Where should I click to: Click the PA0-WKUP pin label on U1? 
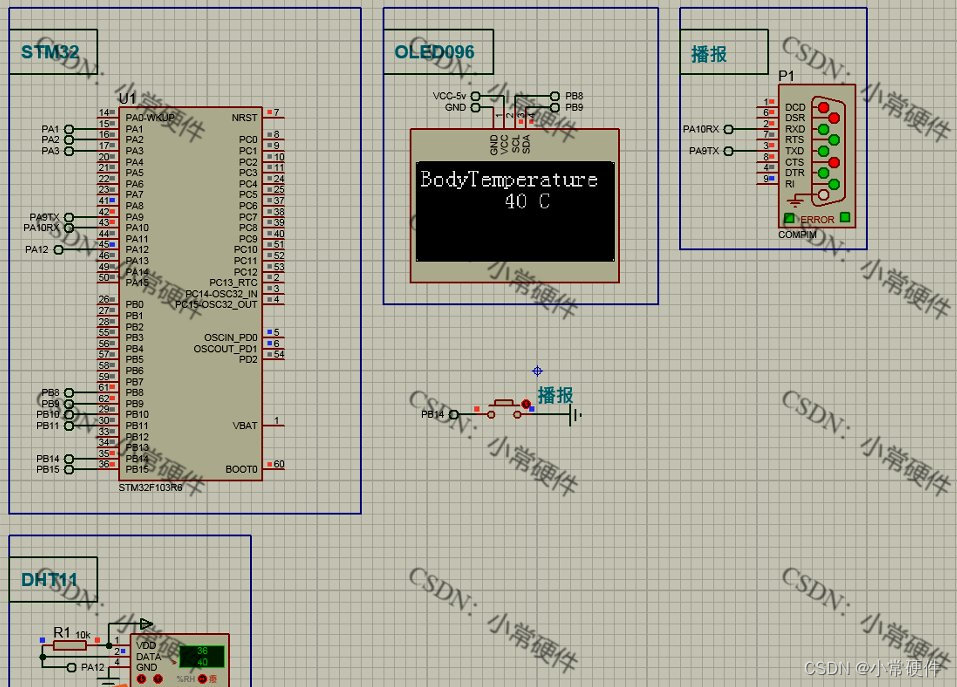[150, 117]
